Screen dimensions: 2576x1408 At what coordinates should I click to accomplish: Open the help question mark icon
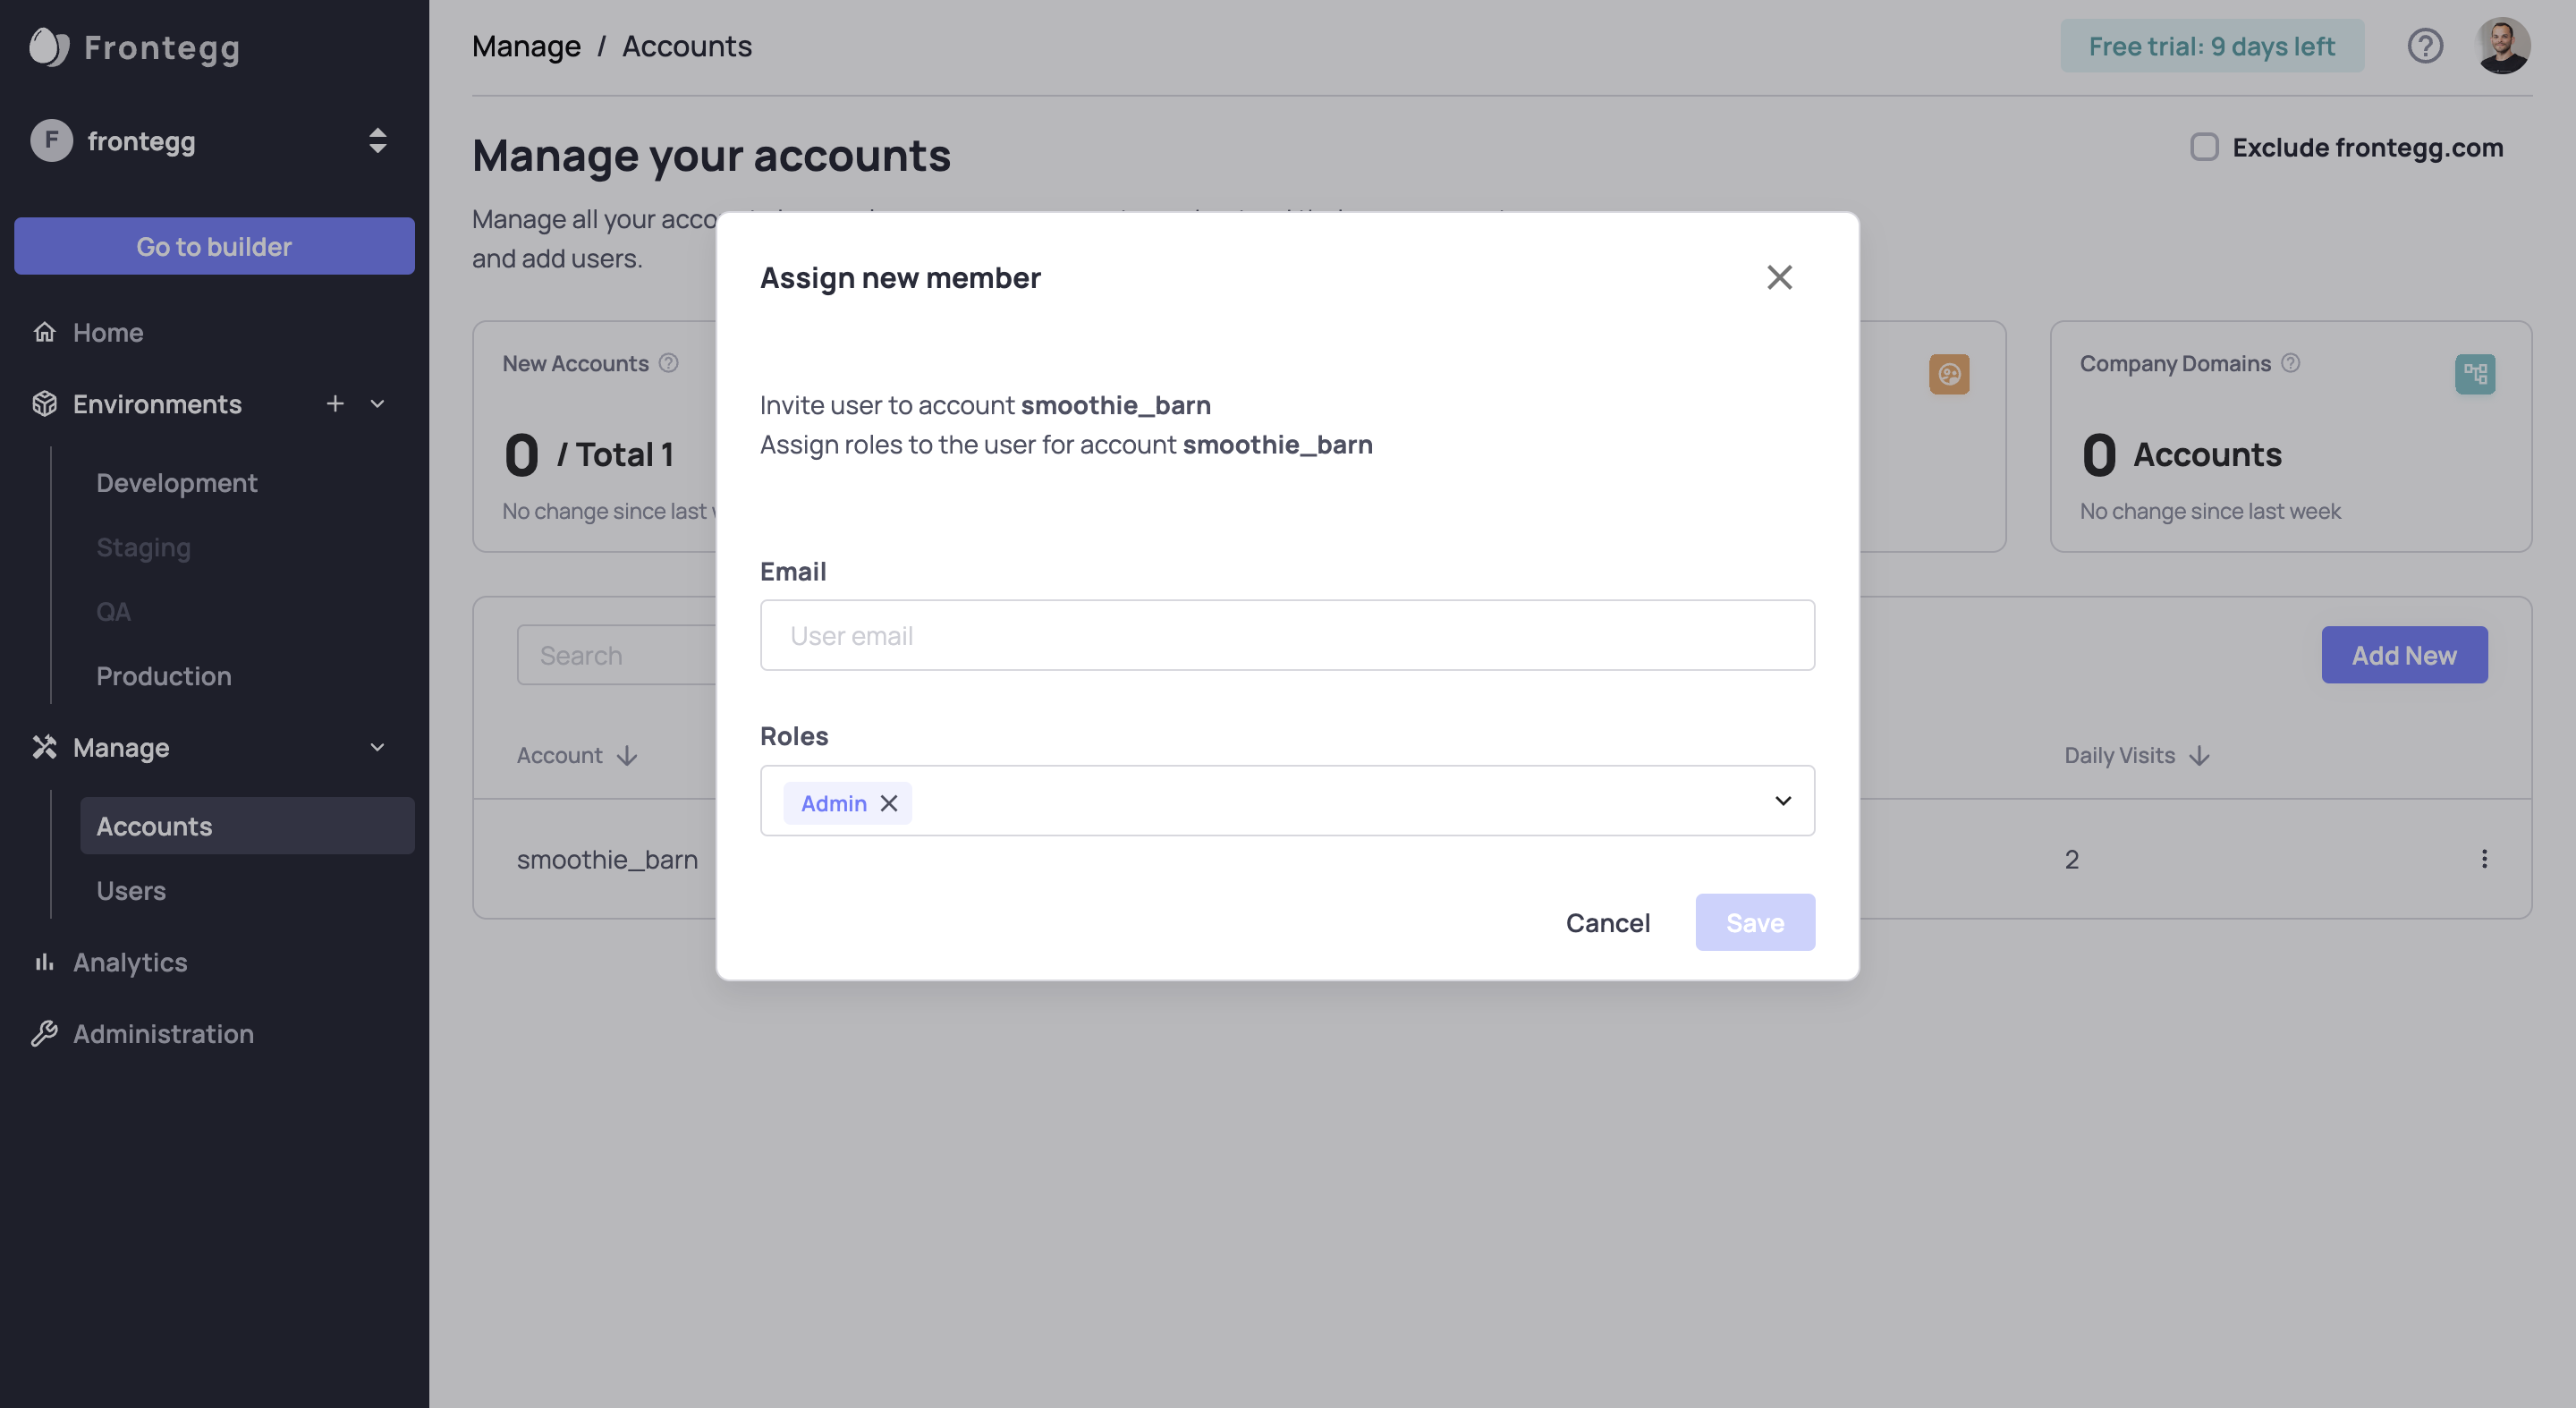tap(2424, 46)
